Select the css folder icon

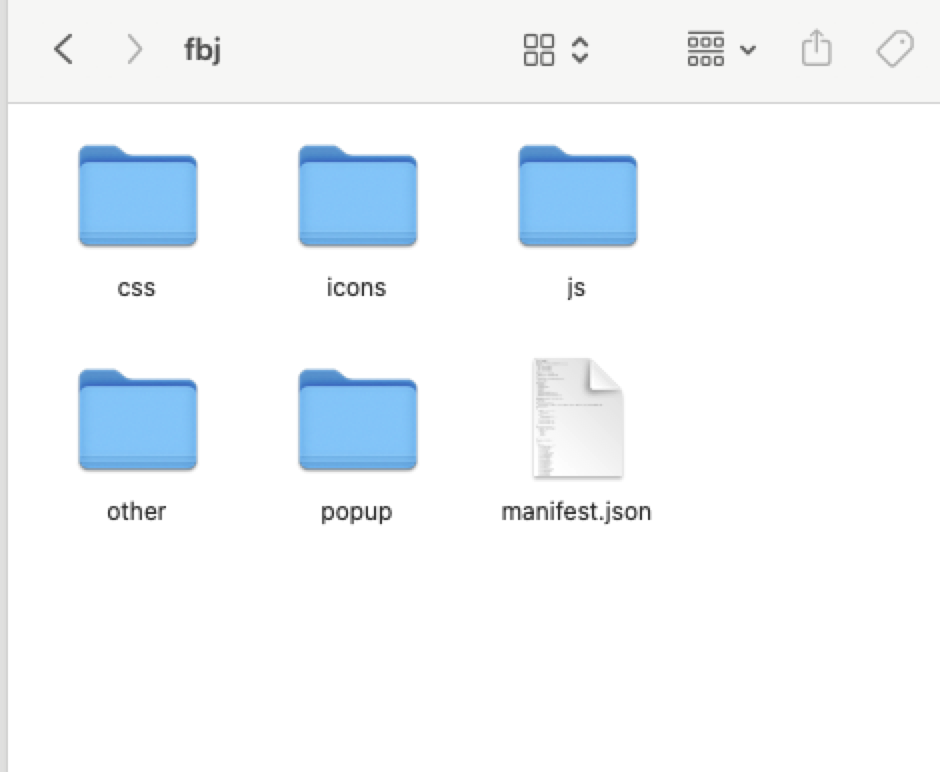pos(137,197)
